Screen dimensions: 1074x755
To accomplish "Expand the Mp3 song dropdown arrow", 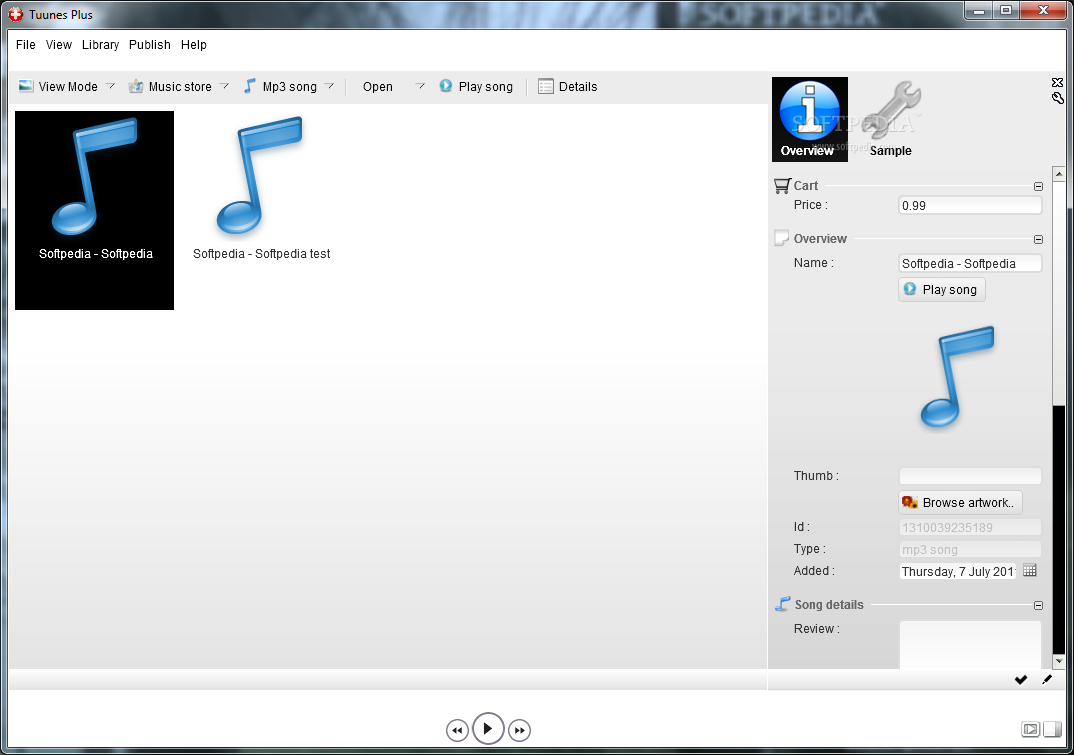I will tap(329, 86).
